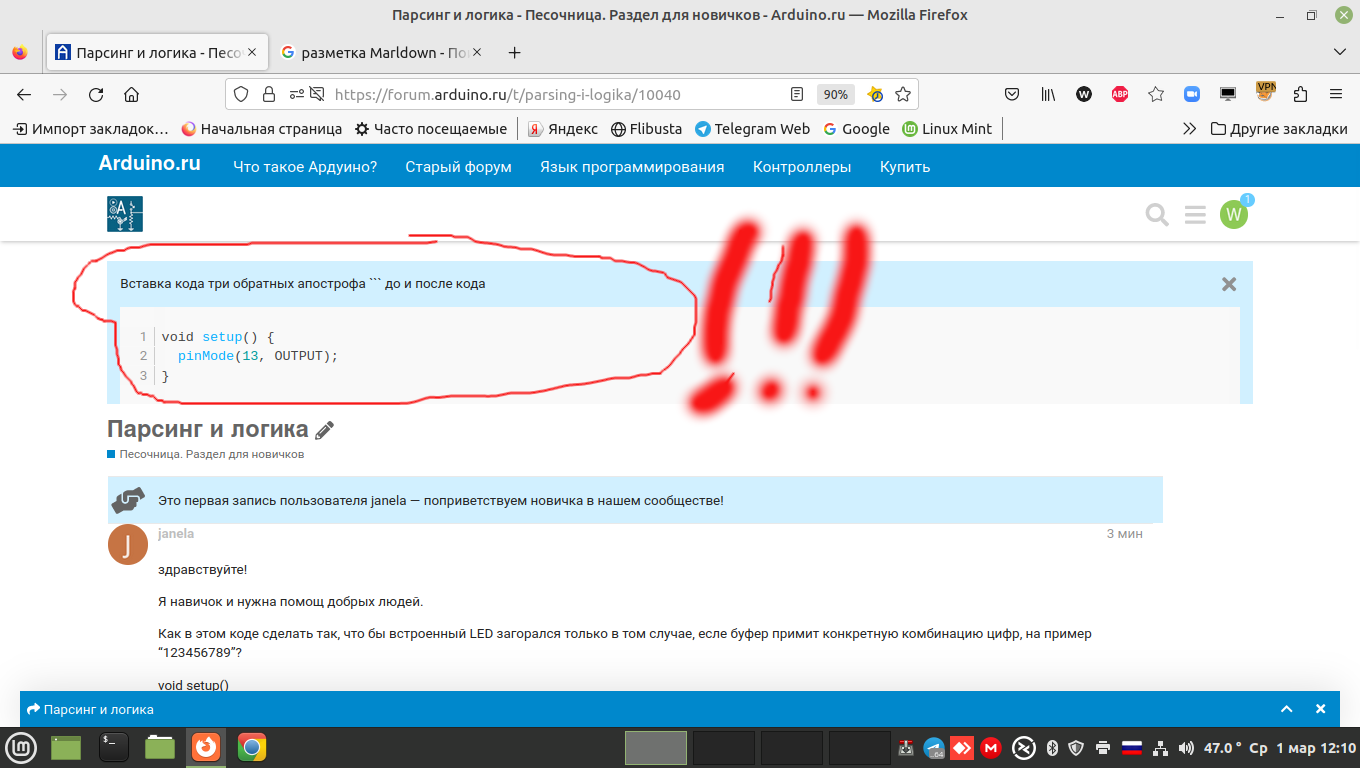Show more bookmarks with the chevron
1360x768 pixels.
[1189, 128]
